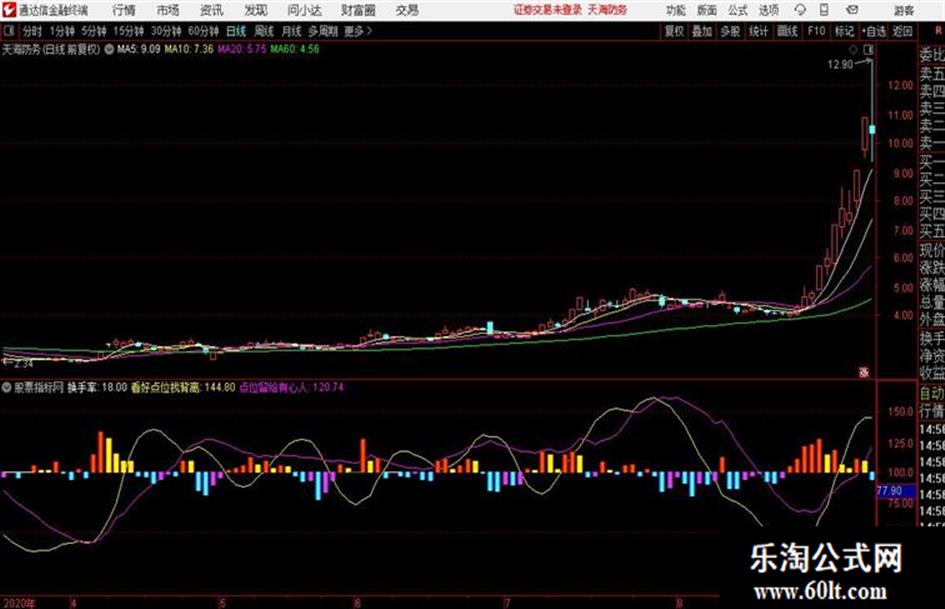This screenshot has height=609, width=945.
Task: Click the red 涨 marker icon
Action: point(864,373)
